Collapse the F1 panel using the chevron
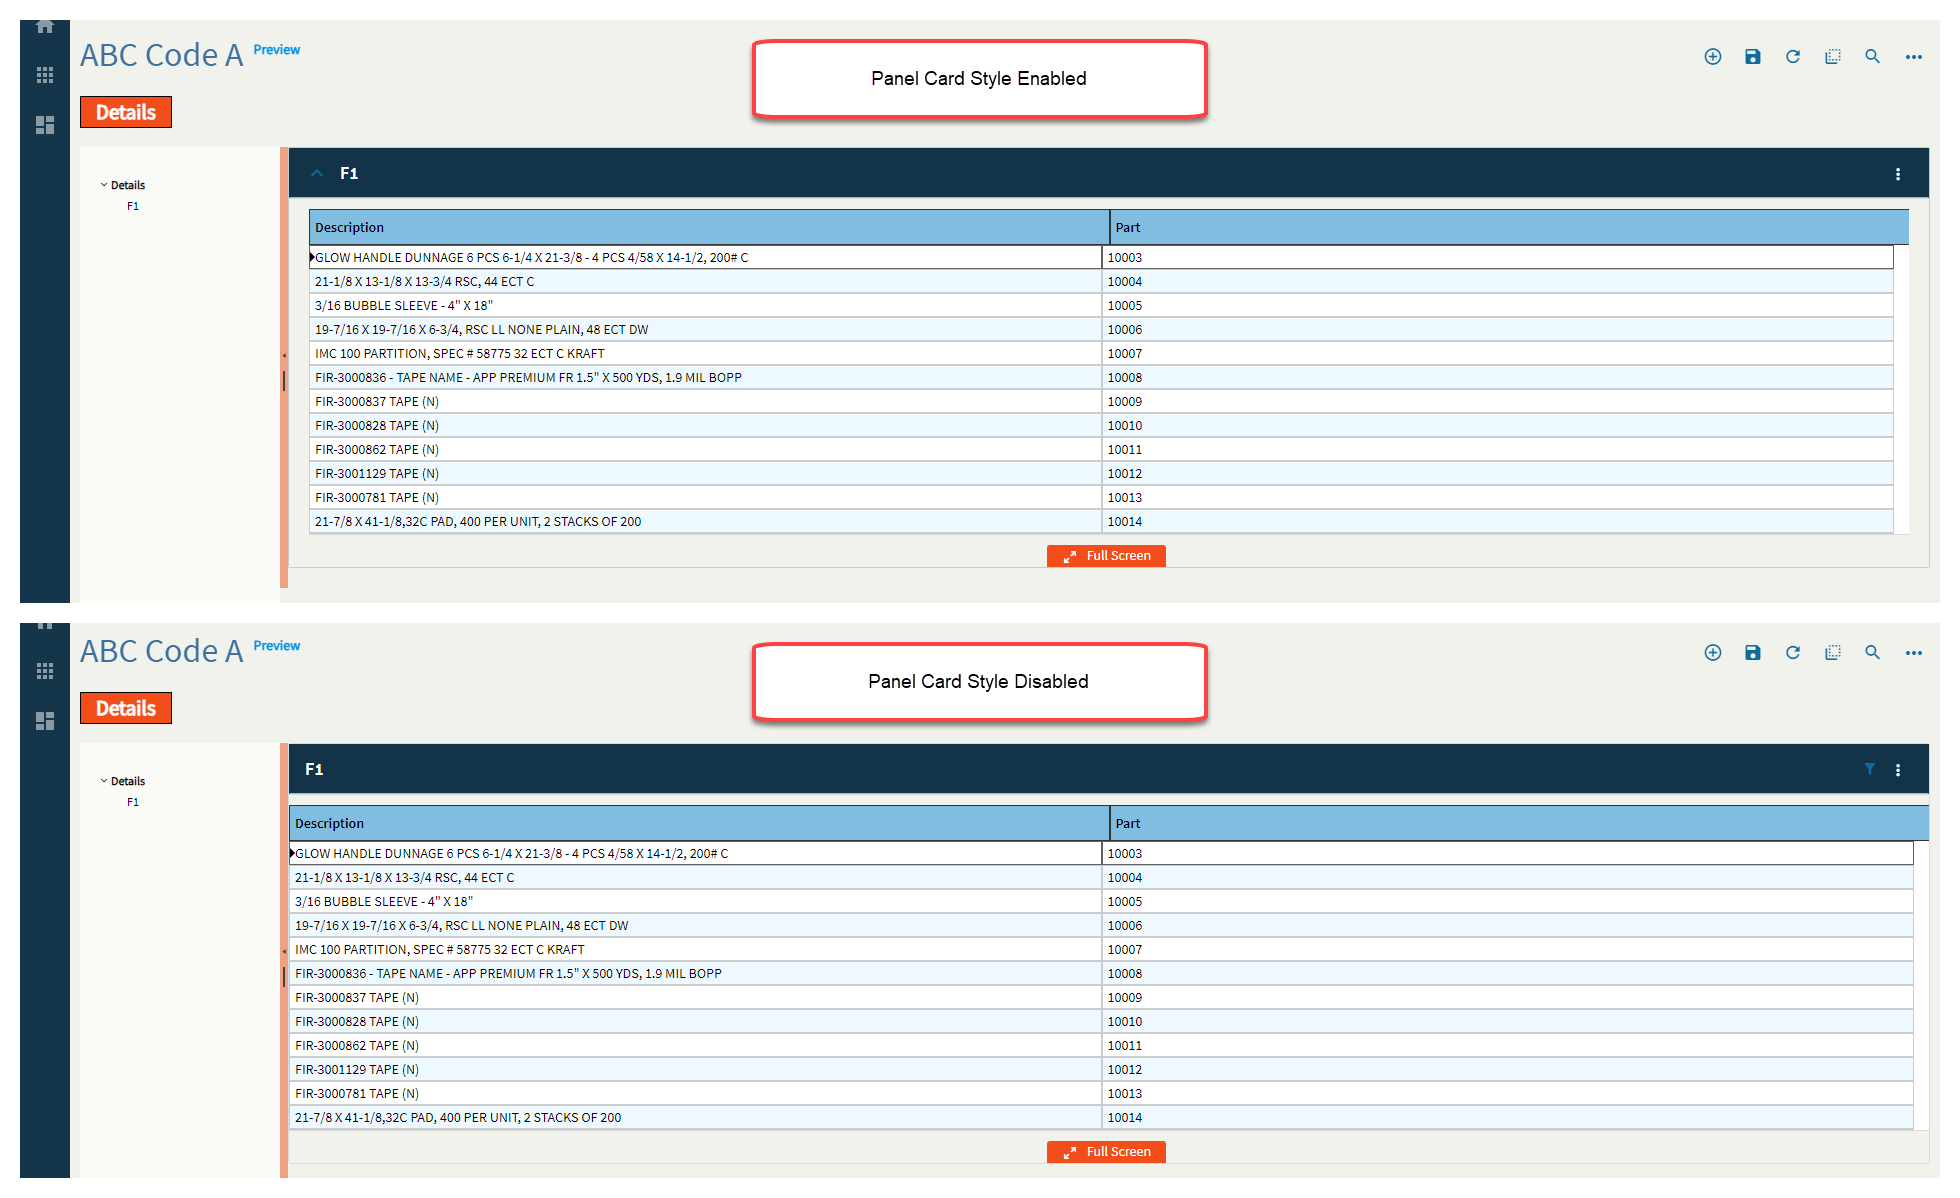Image resolution: width=1960 pixels, height=1198 pixels. (x=317, y=173)
